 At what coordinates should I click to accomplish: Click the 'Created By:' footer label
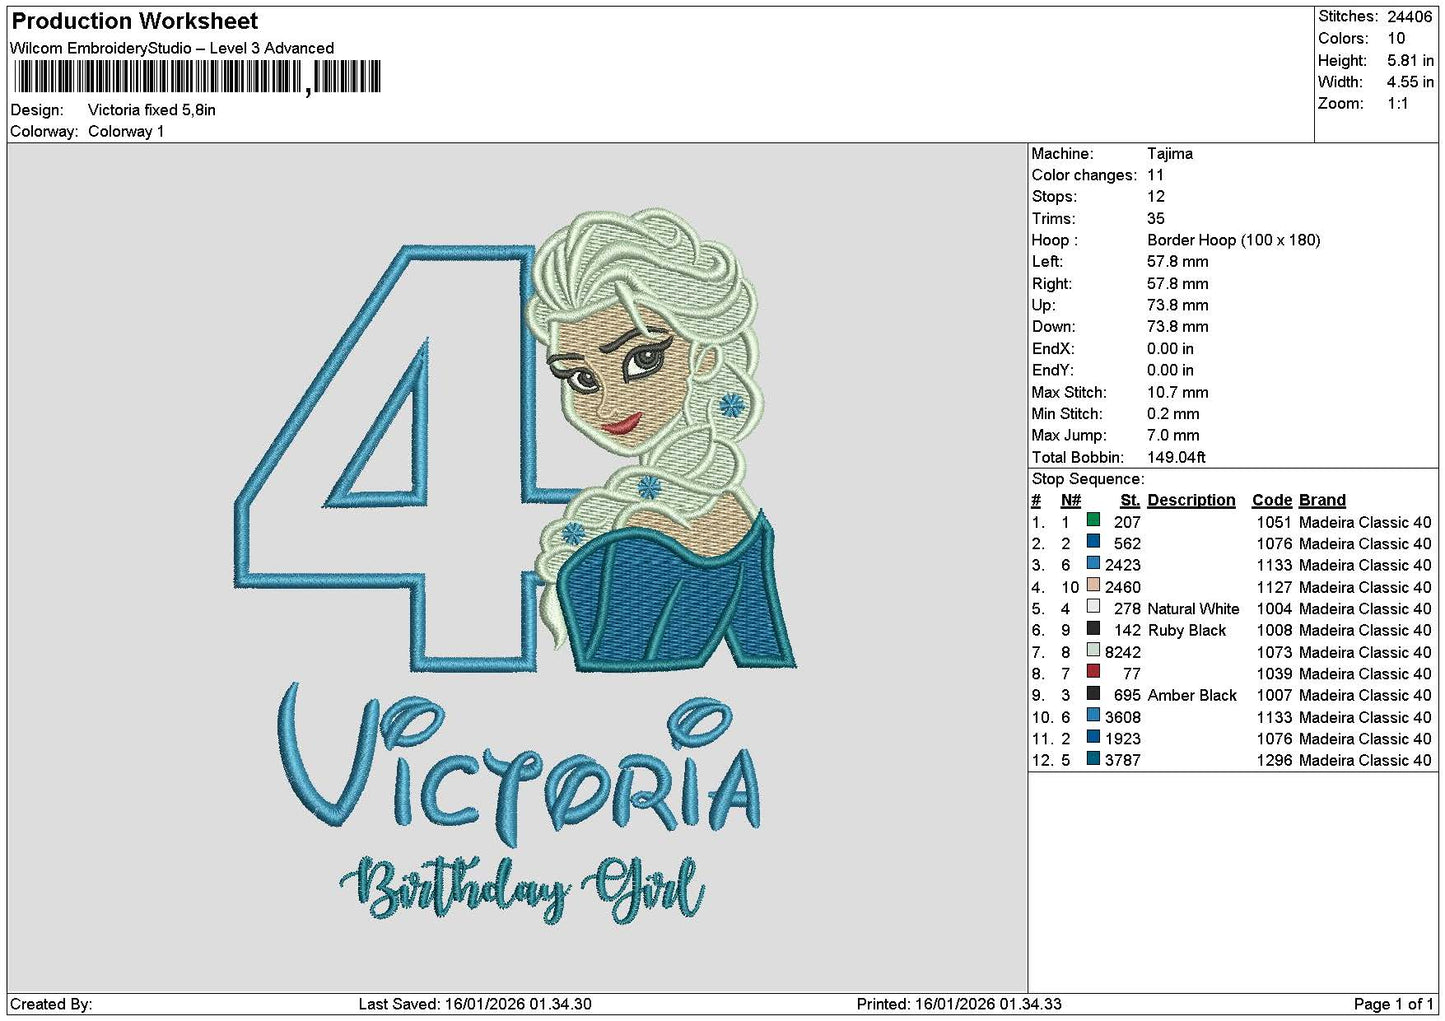point(51,1004)
